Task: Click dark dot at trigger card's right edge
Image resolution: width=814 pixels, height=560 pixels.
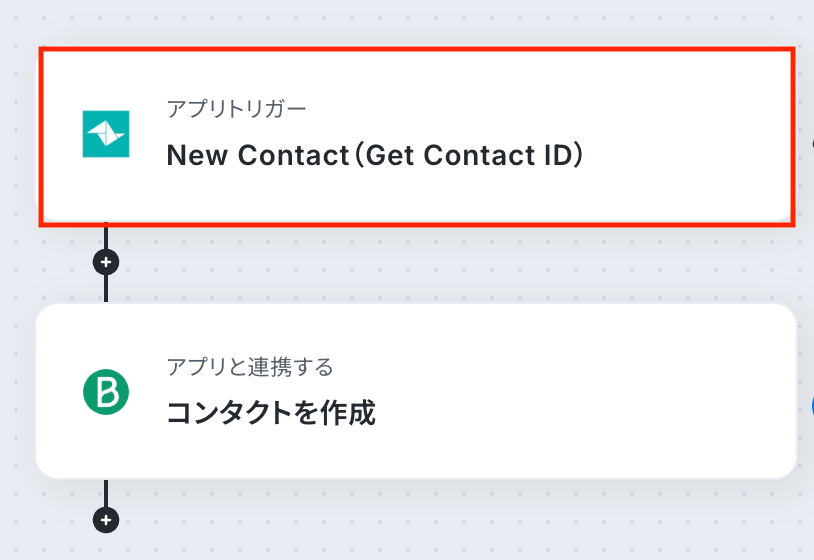Action: 812,143
